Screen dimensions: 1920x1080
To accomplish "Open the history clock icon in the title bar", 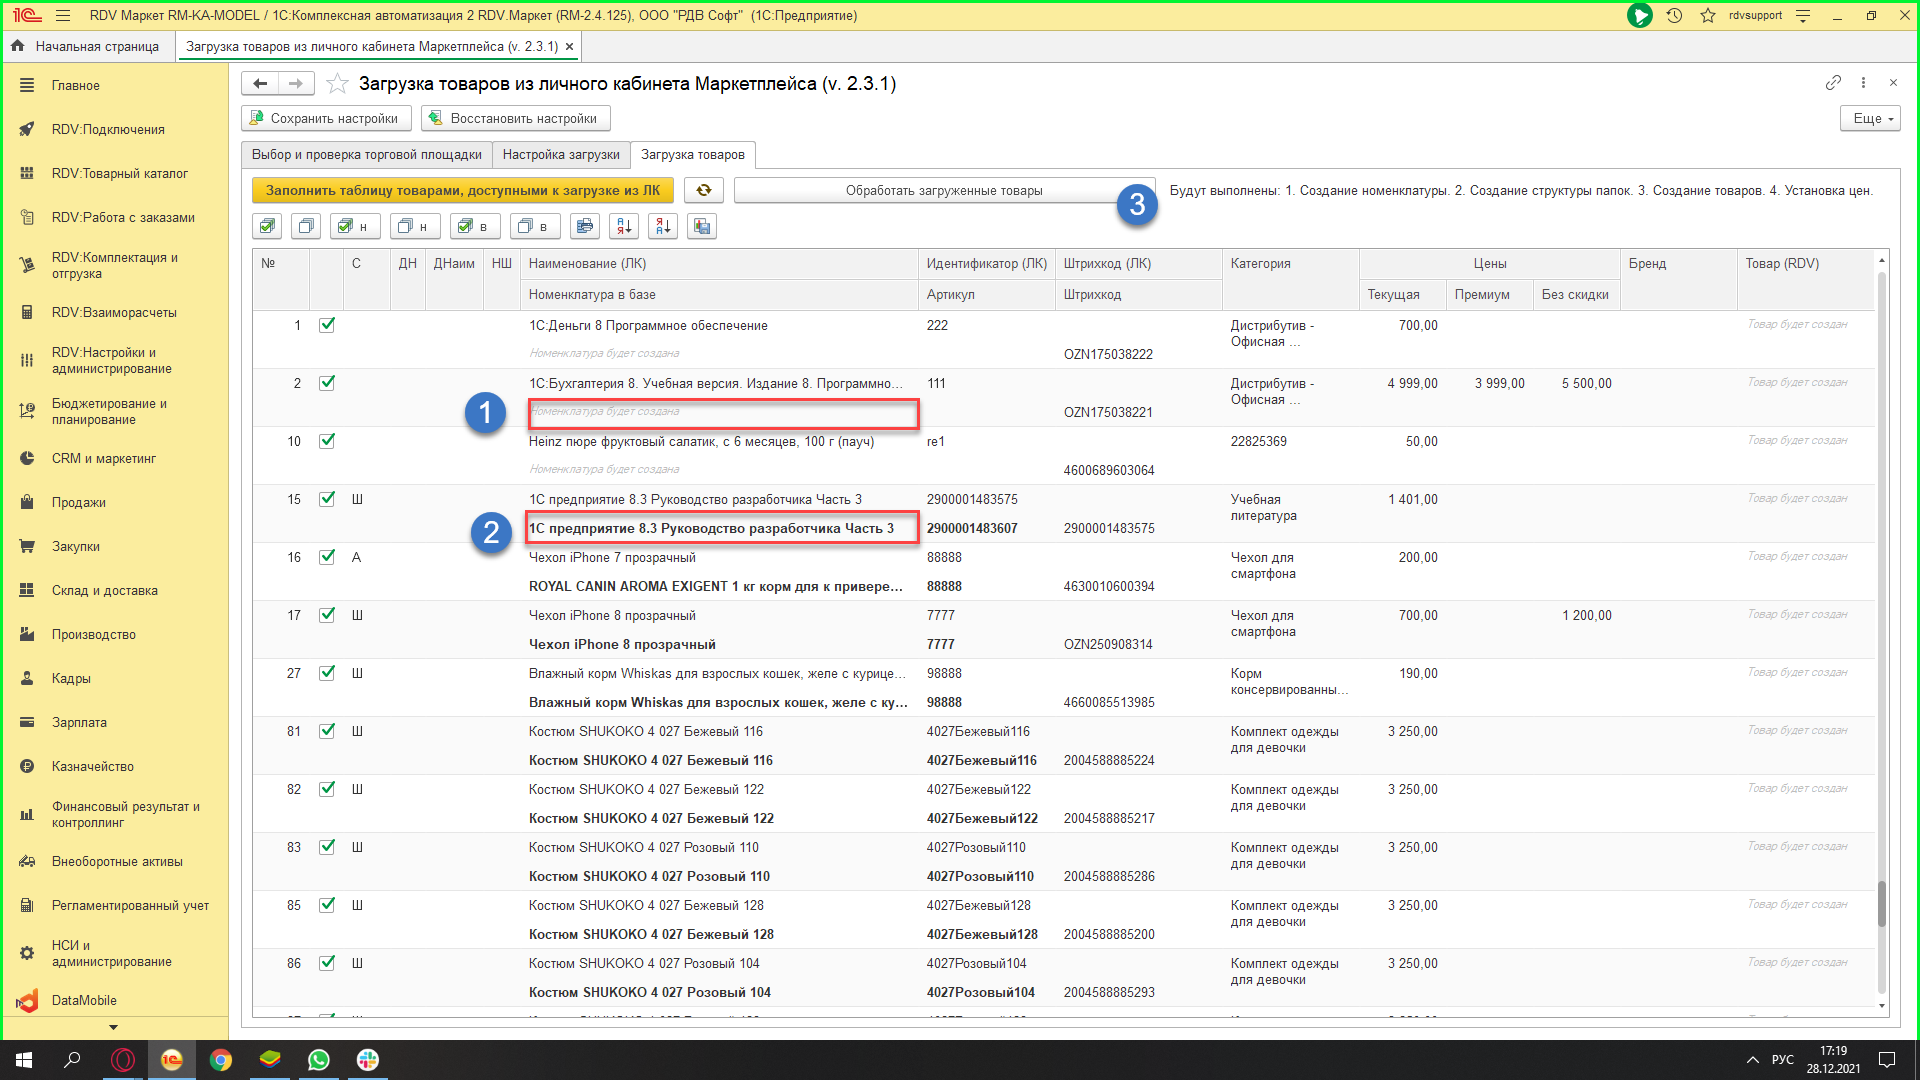I will [x=1674, y=16].
